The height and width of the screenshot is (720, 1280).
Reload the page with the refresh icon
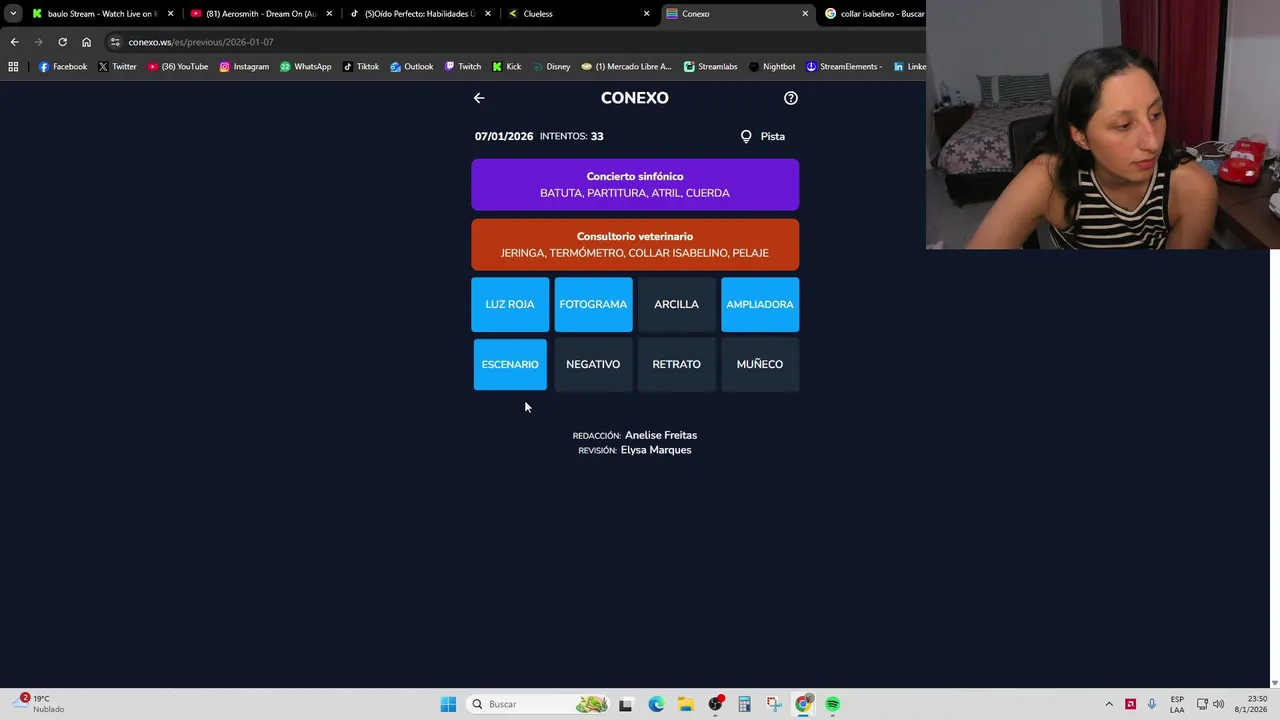coord(62,42)
